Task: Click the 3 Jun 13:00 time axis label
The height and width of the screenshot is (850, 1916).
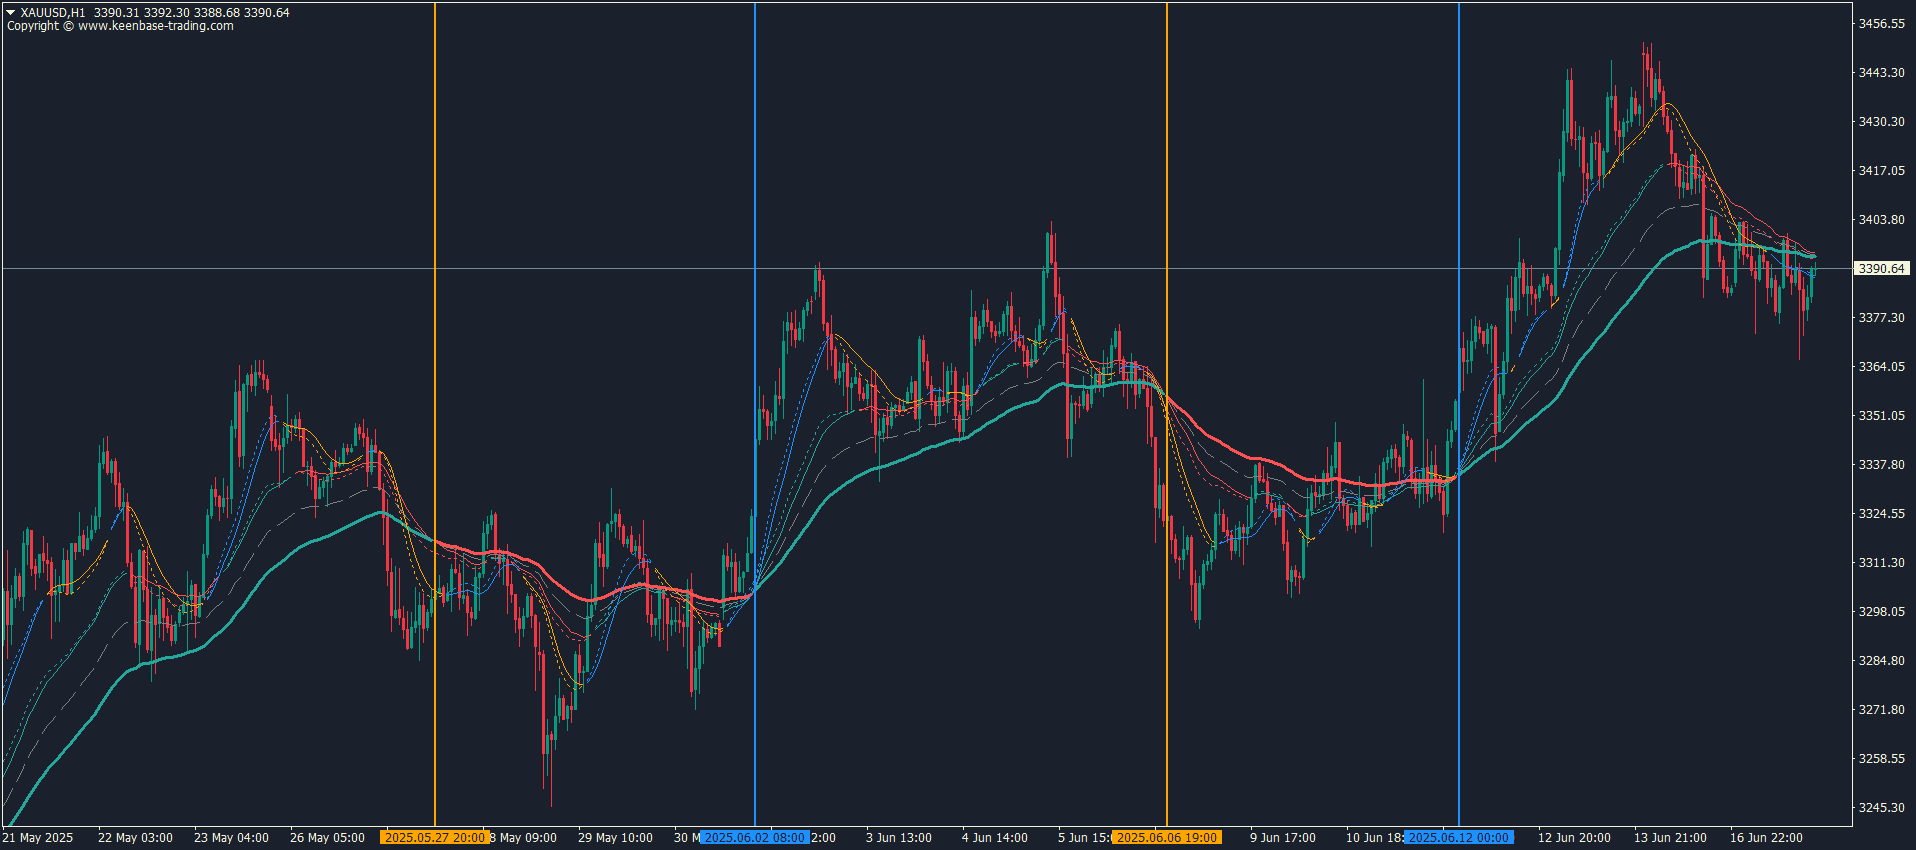Action: pos(898,838)
